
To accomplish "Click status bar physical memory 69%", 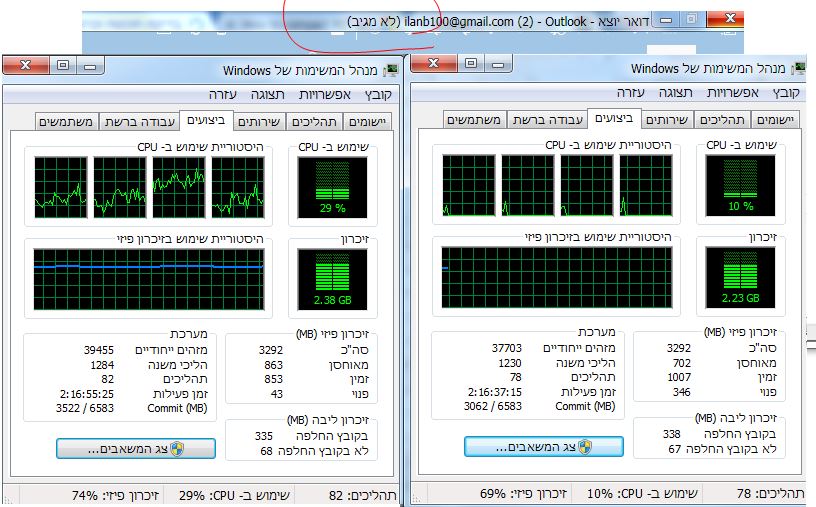I will click(523, 493).
